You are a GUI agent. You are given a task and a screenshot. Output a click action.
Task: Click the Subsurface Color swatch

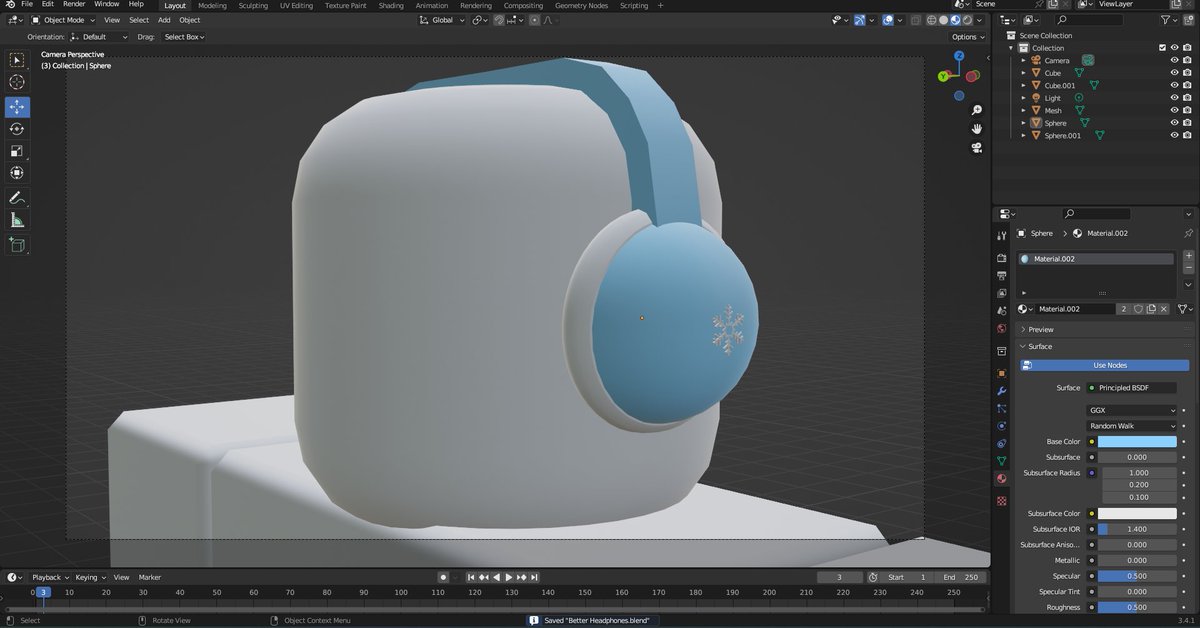(x=1139, y=513)
